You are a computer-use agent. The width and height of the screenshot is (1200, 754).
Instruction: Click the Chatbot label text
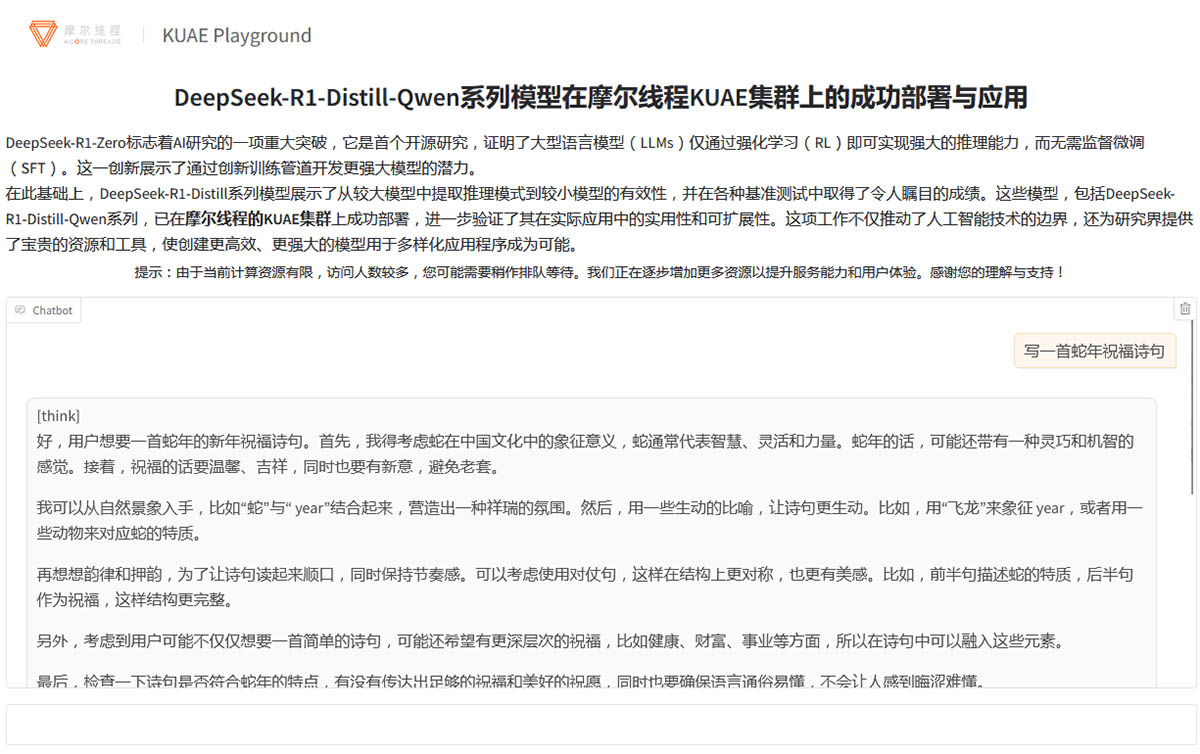(x=52, y=311)
